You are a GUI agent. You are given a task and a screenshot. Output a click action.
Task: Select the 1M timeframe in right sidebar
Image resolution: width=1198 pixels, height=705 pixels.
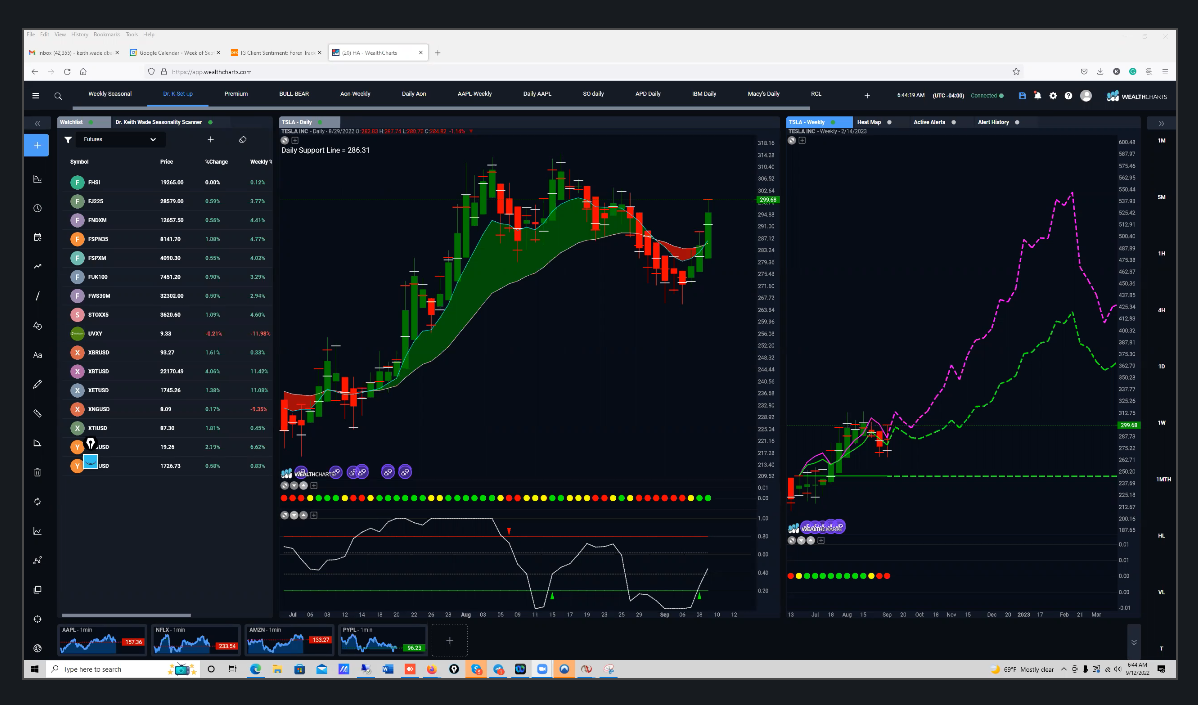pyautogui.click(x=1161, y=141)
